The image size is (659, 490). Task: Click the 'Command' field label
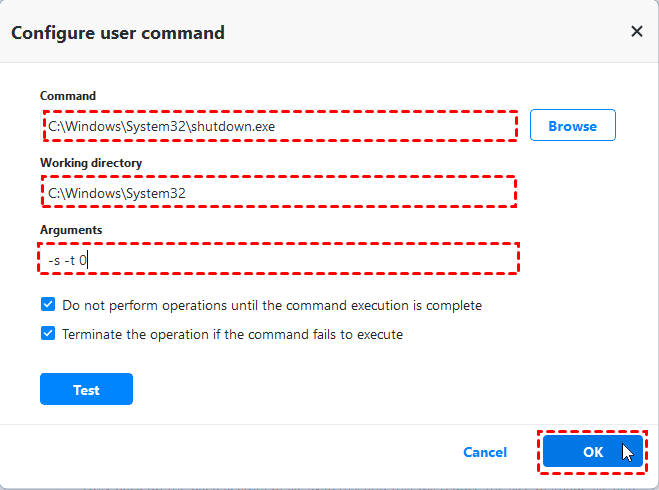[68, 96]
